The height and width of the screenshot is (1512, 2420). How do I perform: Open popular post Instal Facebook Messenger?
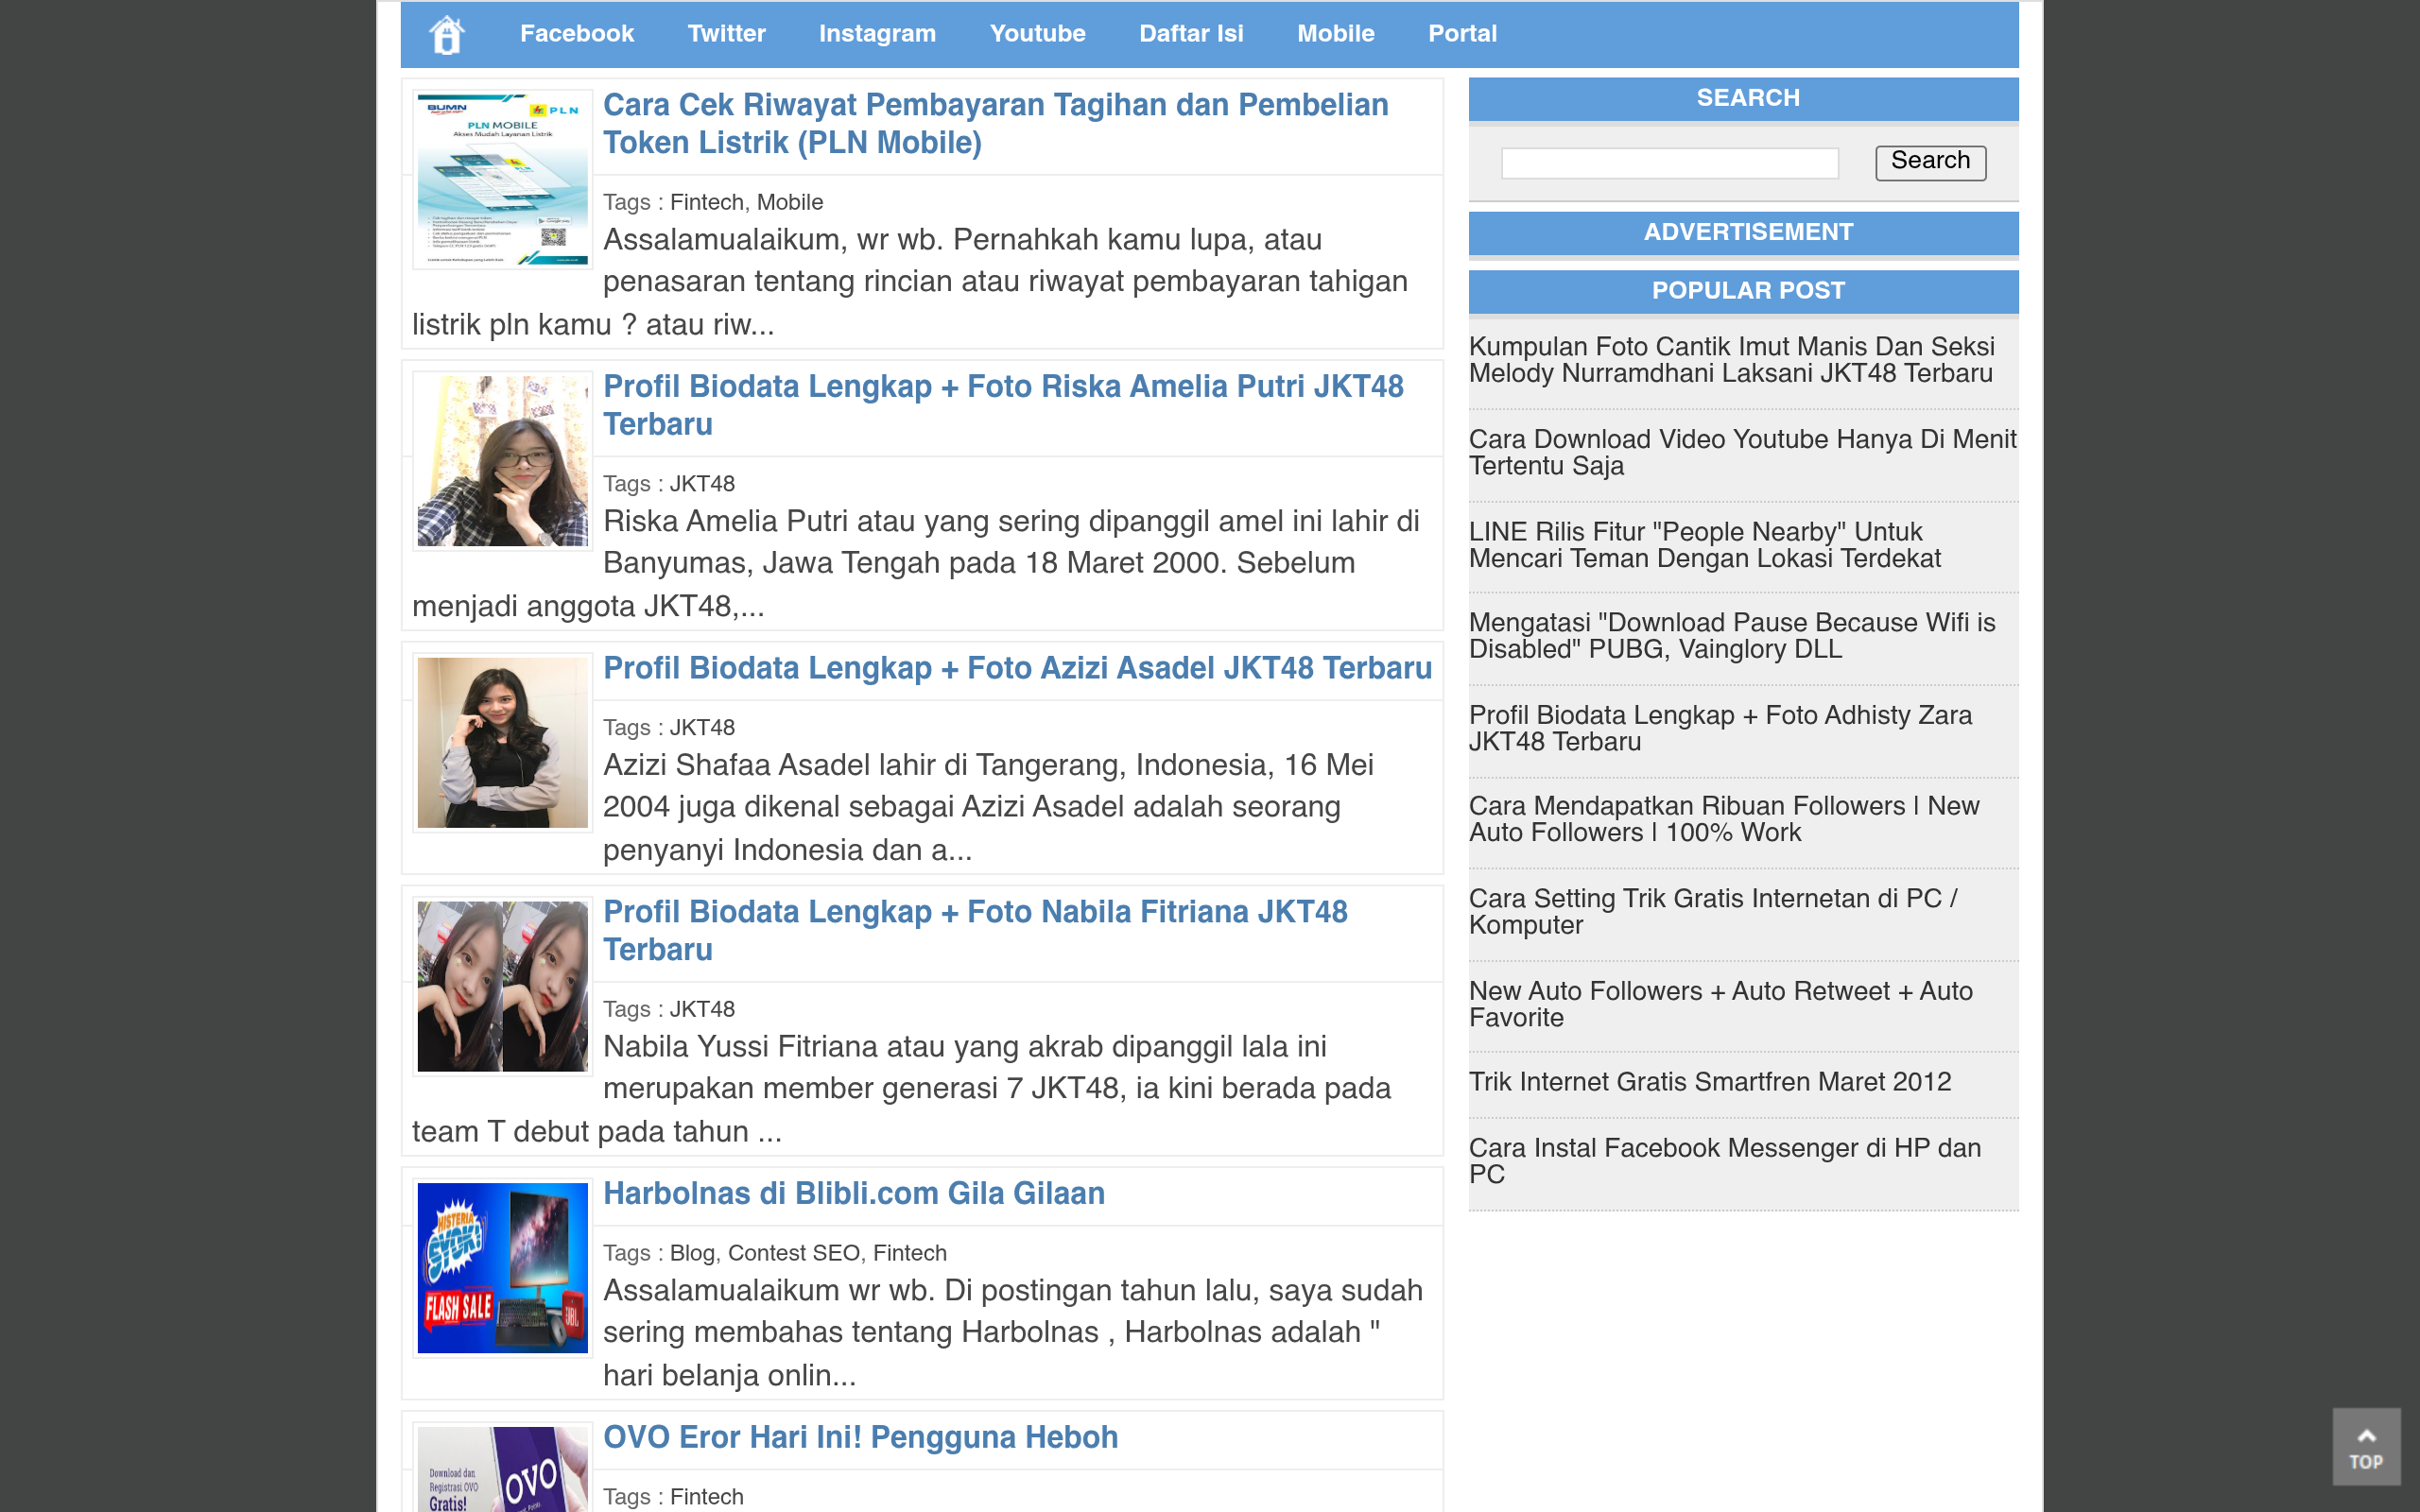click(x=1725, y=1162)
